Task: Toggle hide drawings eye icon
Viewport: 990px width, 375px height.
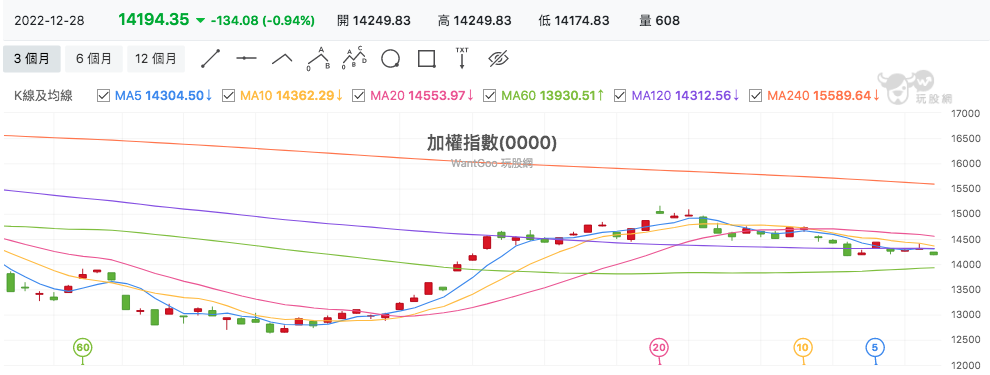Action: tap(498, 59)
